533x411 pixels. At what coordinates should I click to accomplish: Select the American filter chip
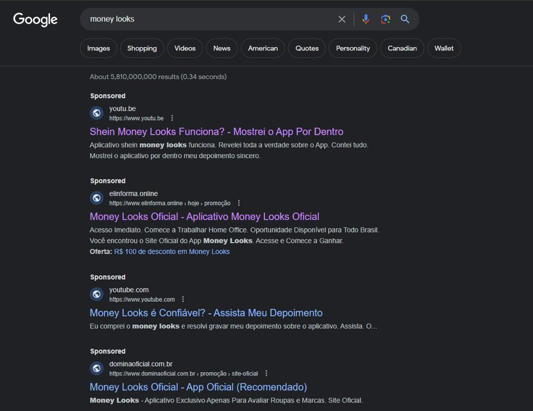263,48
